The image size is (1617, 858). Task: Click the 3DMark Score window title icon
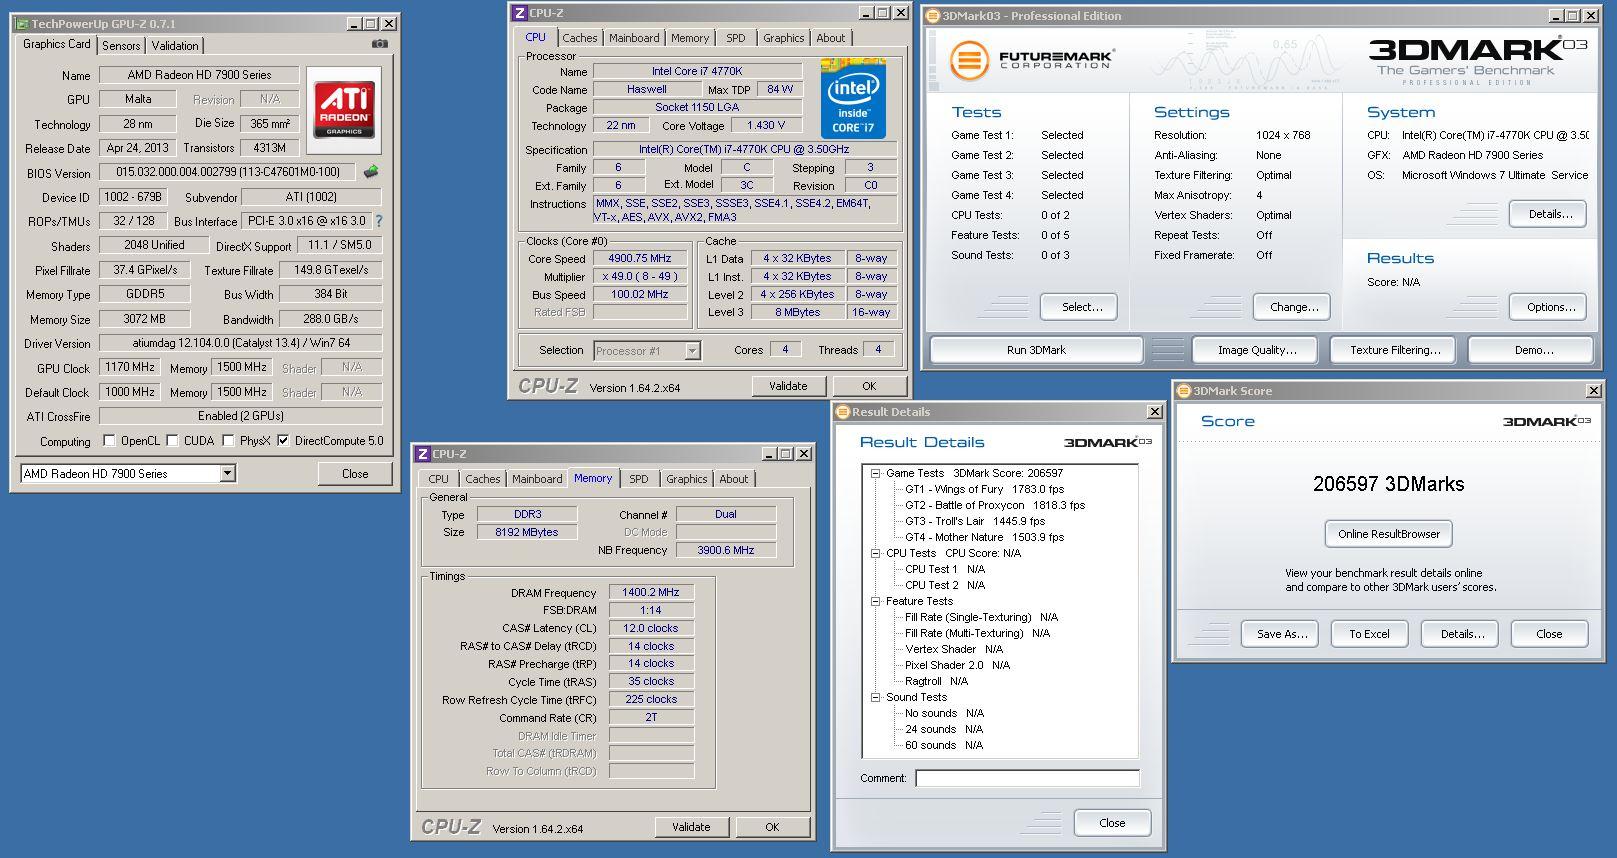point(1184,391)
